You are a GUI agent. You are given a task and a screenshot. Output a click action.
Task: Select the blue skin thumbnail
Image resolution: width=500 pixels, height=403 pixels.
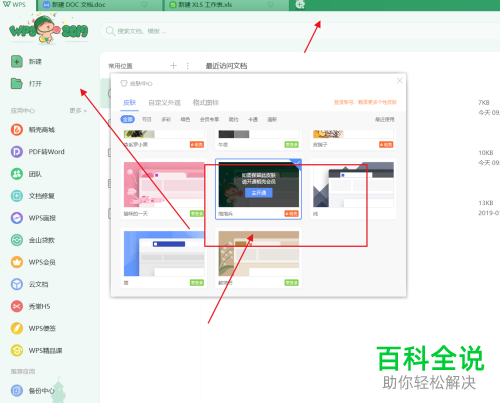pos(164,254)
